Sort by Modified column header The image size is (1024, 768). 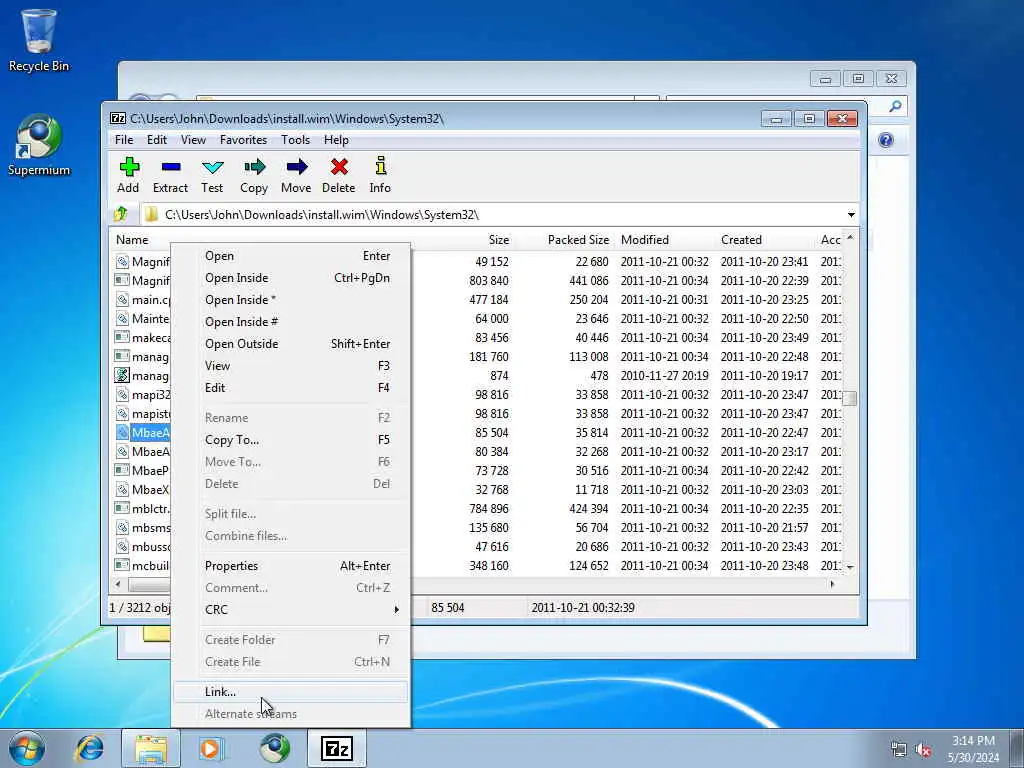pyautogui.click(x=645, y=240)
